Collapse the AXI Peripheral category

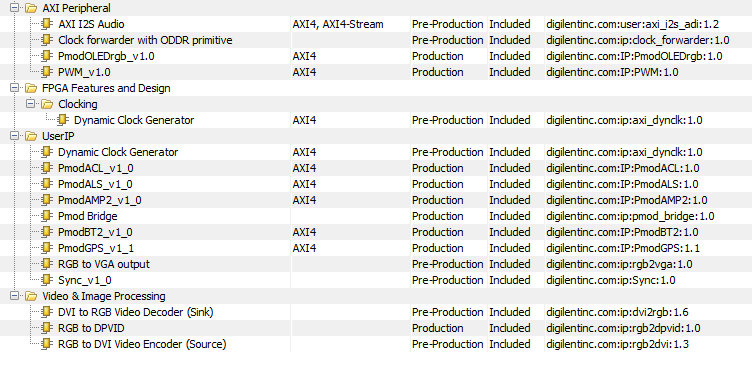tap(15, 8)
